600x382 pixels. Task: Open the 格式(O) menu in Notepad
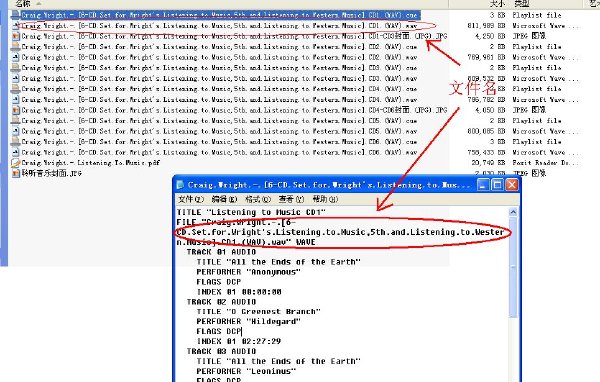(258, 199)
